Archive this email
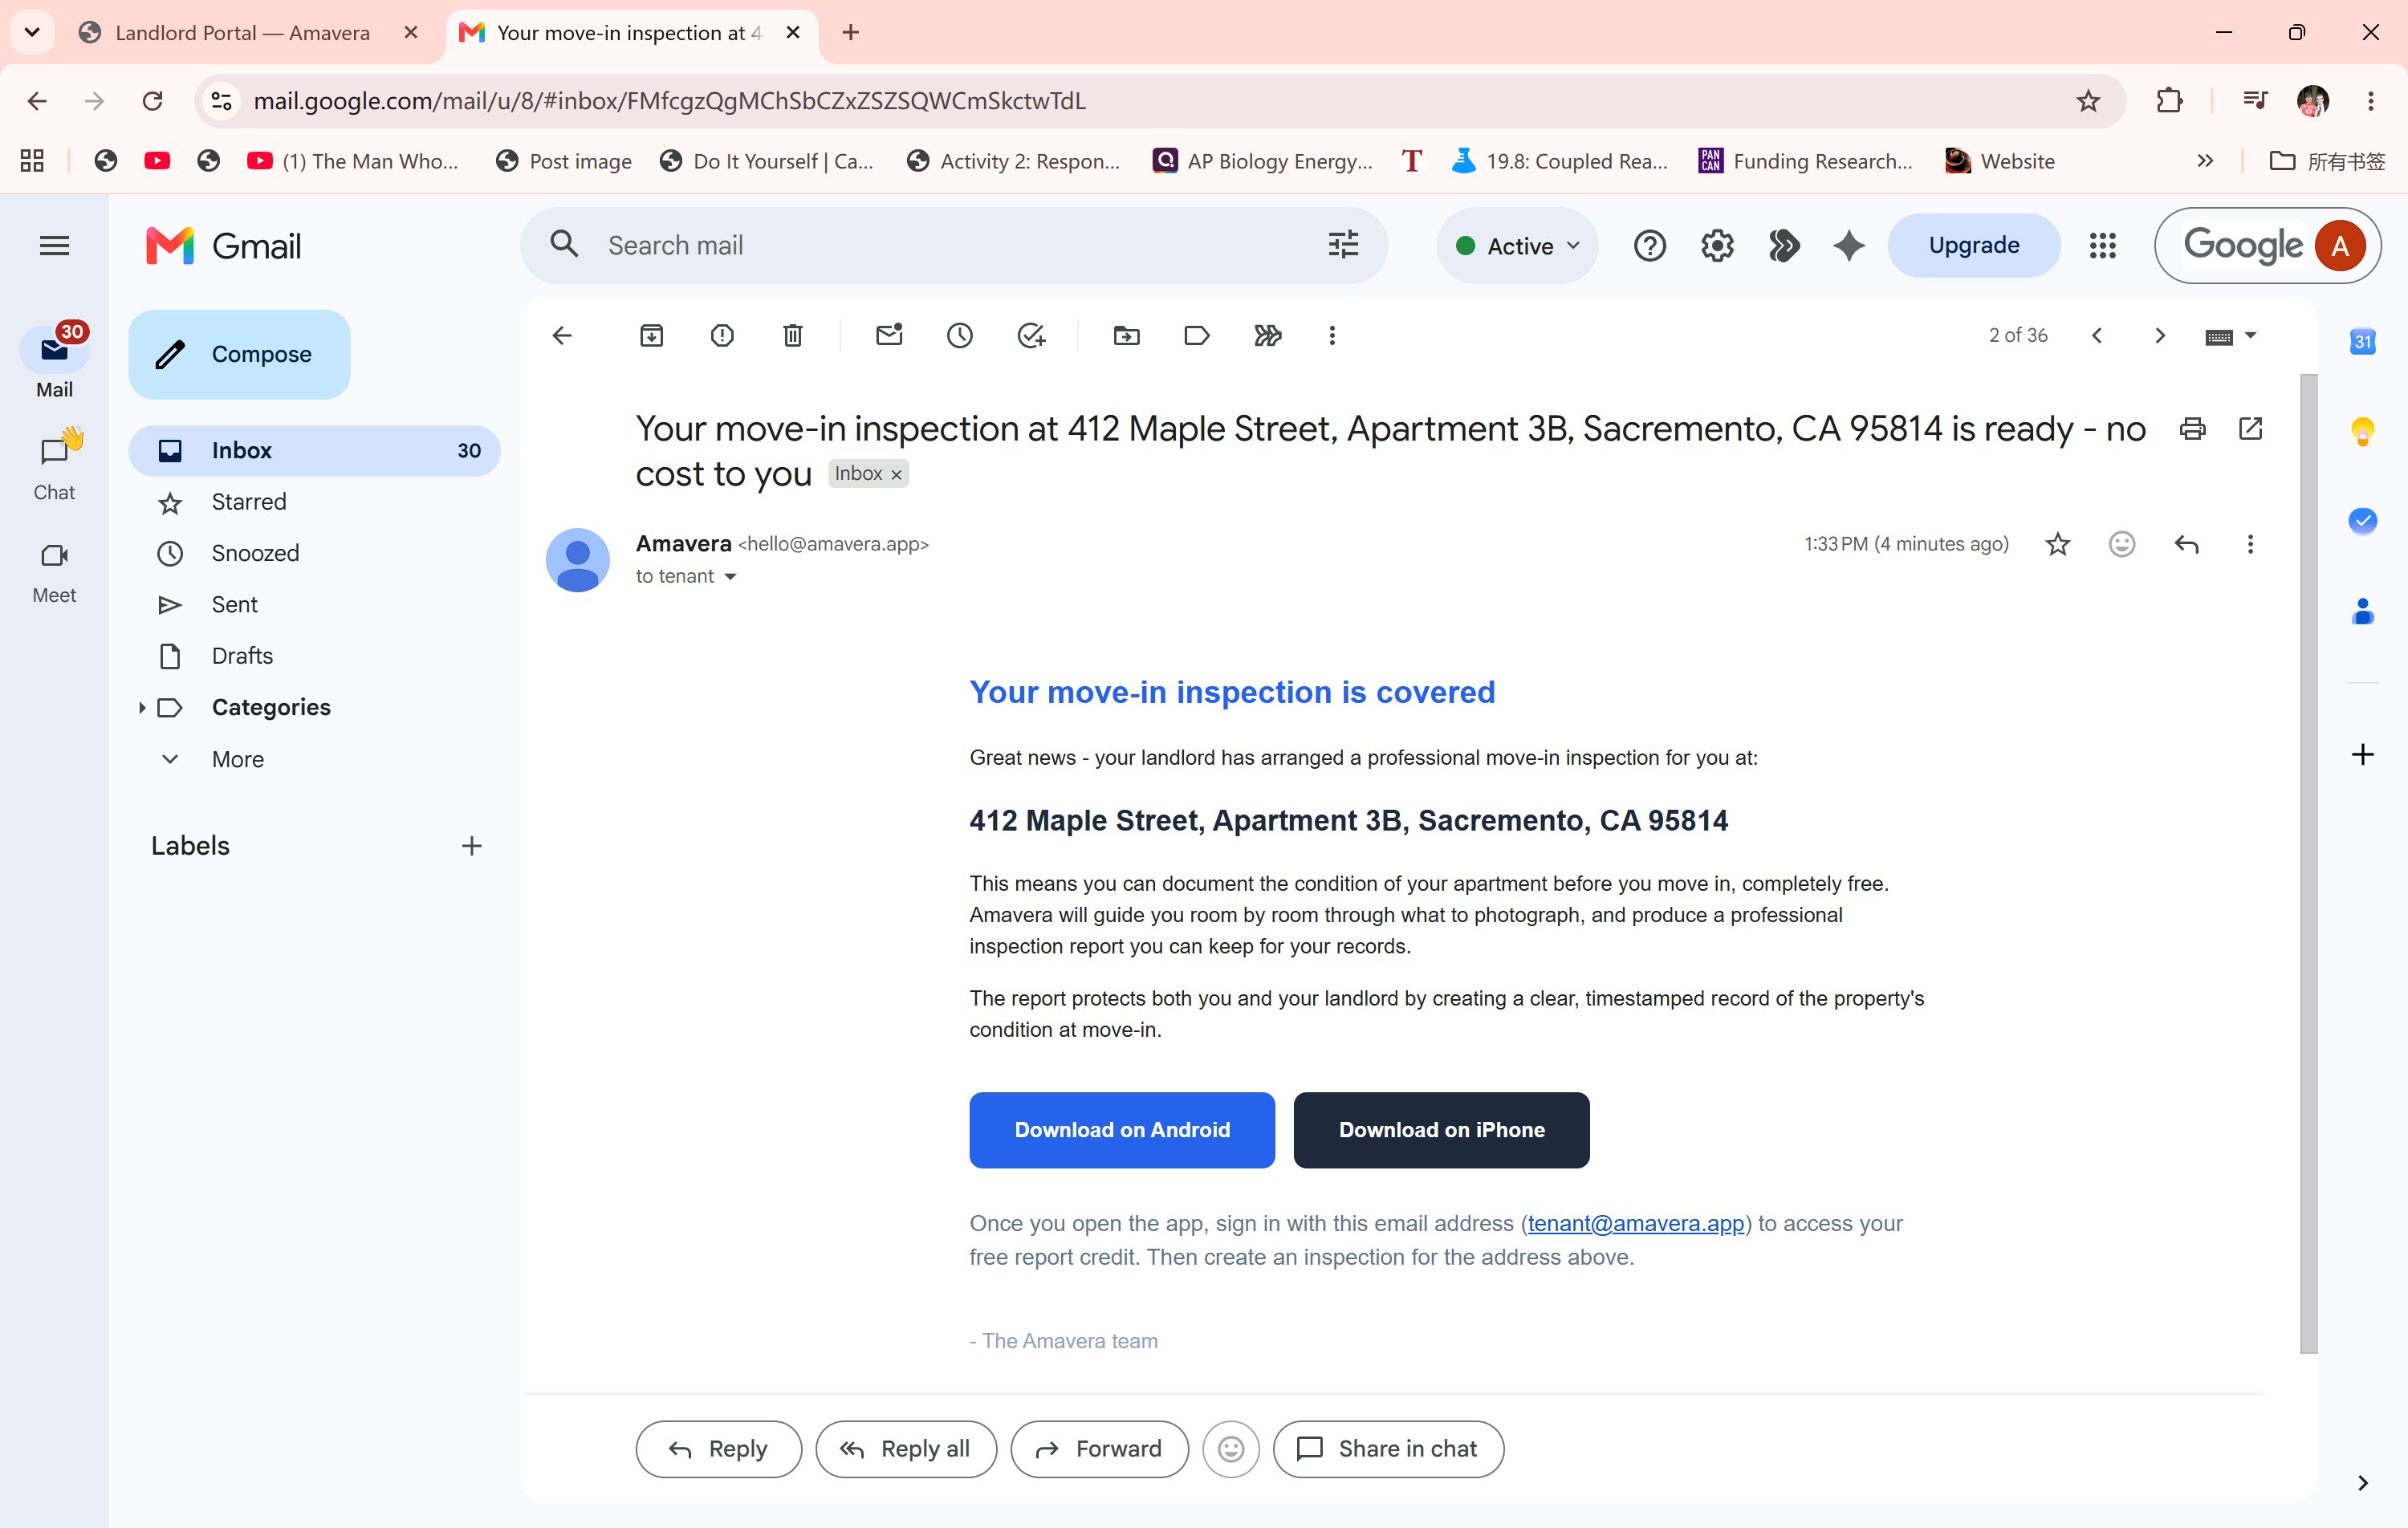Image resolution: width=2408 pixels, height=1528 pixels. tap(651, 336)
